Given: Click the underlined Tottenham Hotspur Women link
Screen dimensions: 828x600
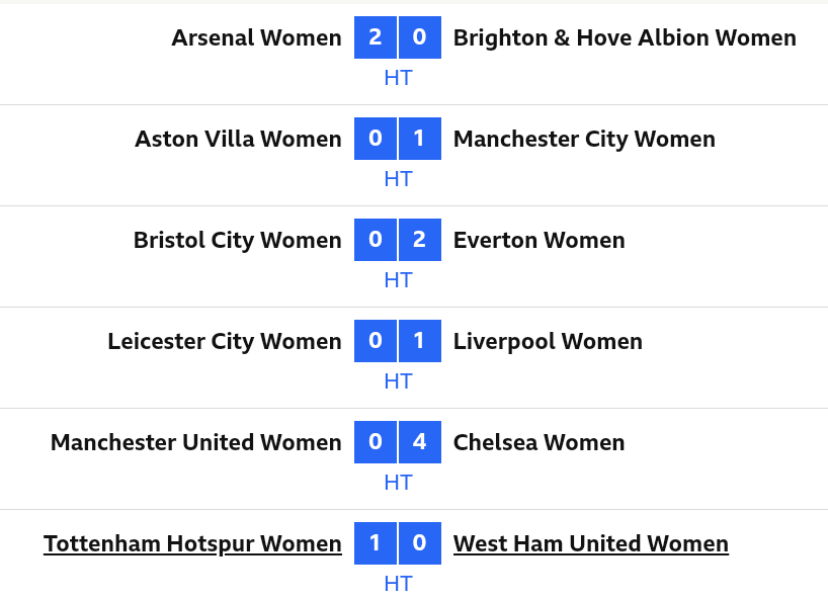Looking at the screenshot, I should (191, 543).
